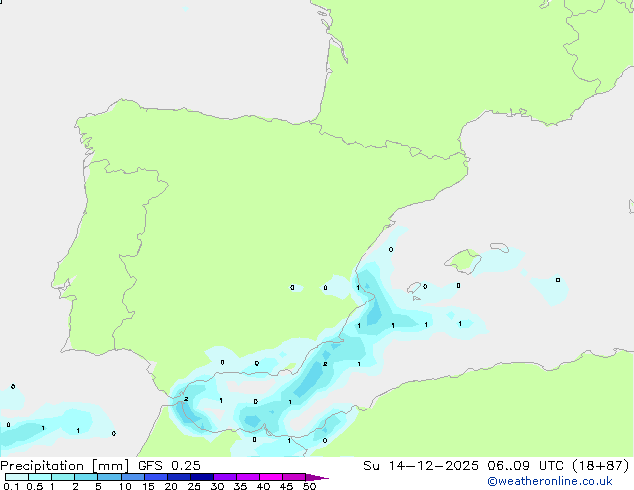Click Ibiza island on the map

coord(414,287)
